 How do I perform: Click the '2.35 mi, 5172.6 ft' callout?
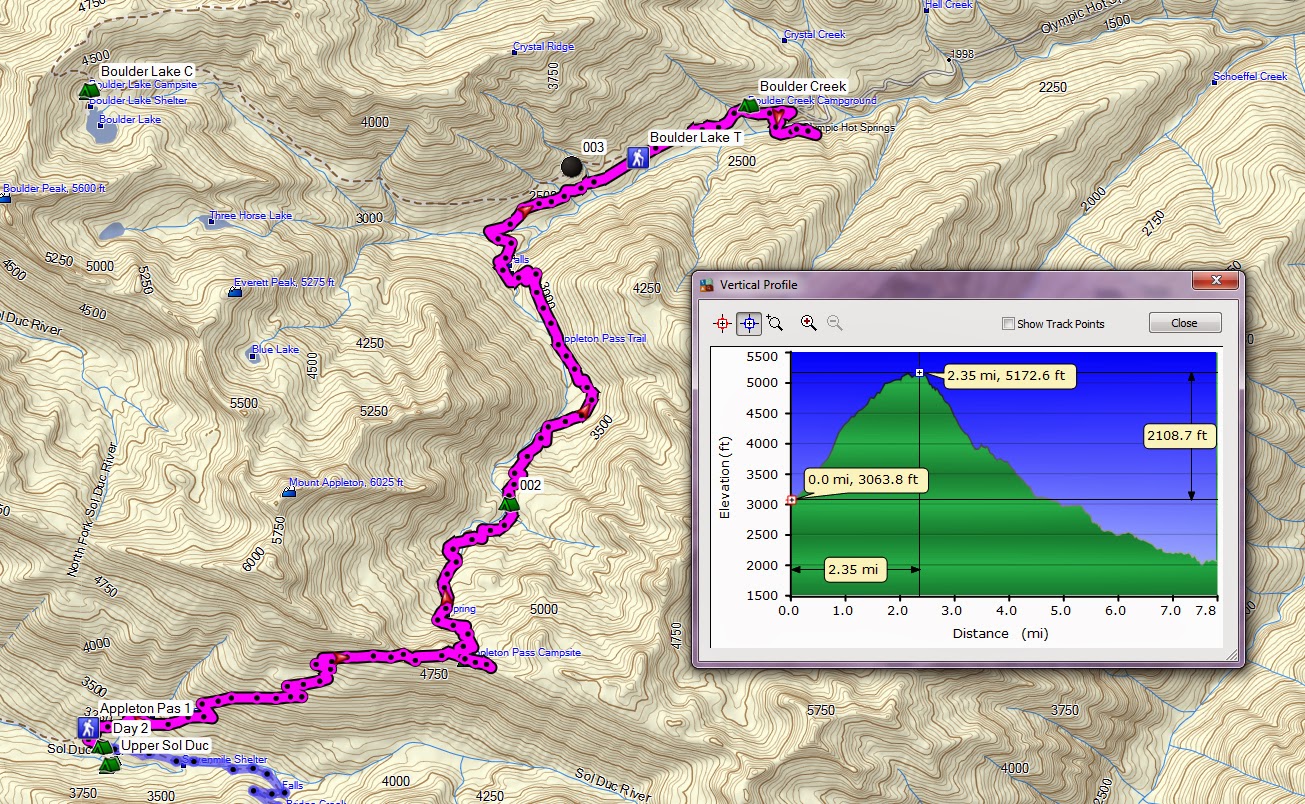pyautogui.click(x=1009, y=378)
